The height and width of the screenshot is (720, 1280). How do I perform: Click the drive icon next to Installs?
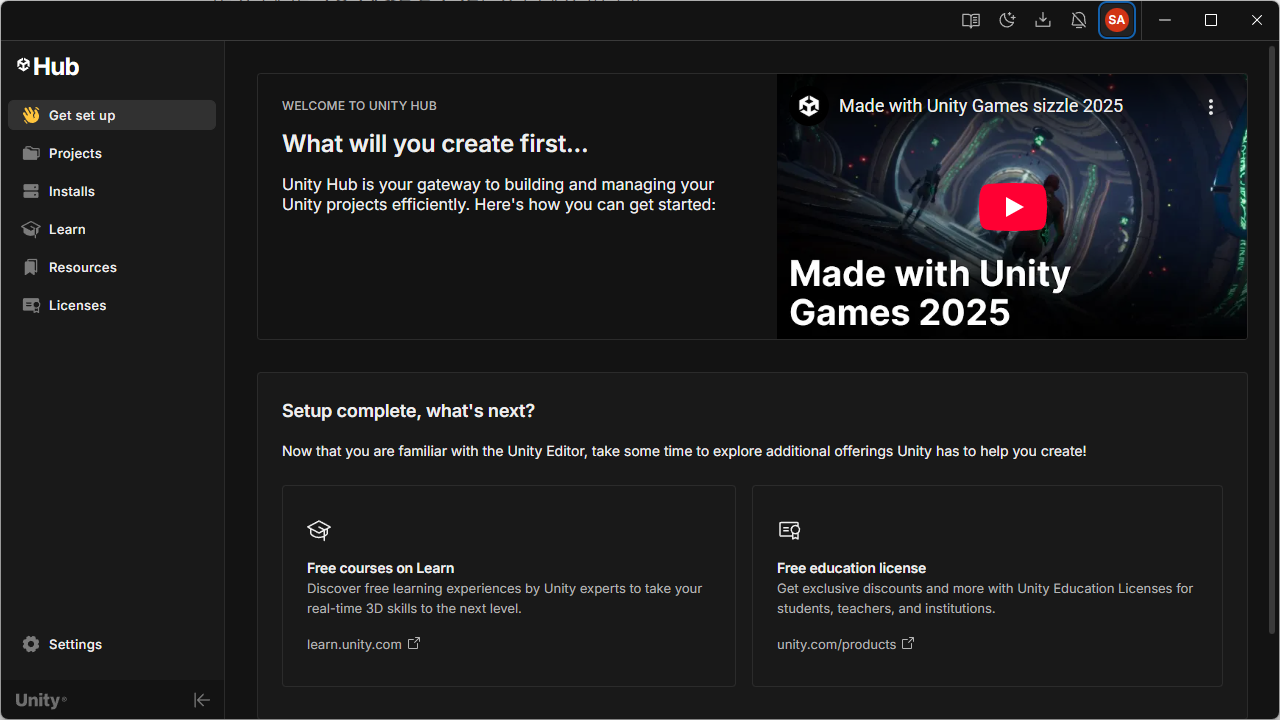31,191
